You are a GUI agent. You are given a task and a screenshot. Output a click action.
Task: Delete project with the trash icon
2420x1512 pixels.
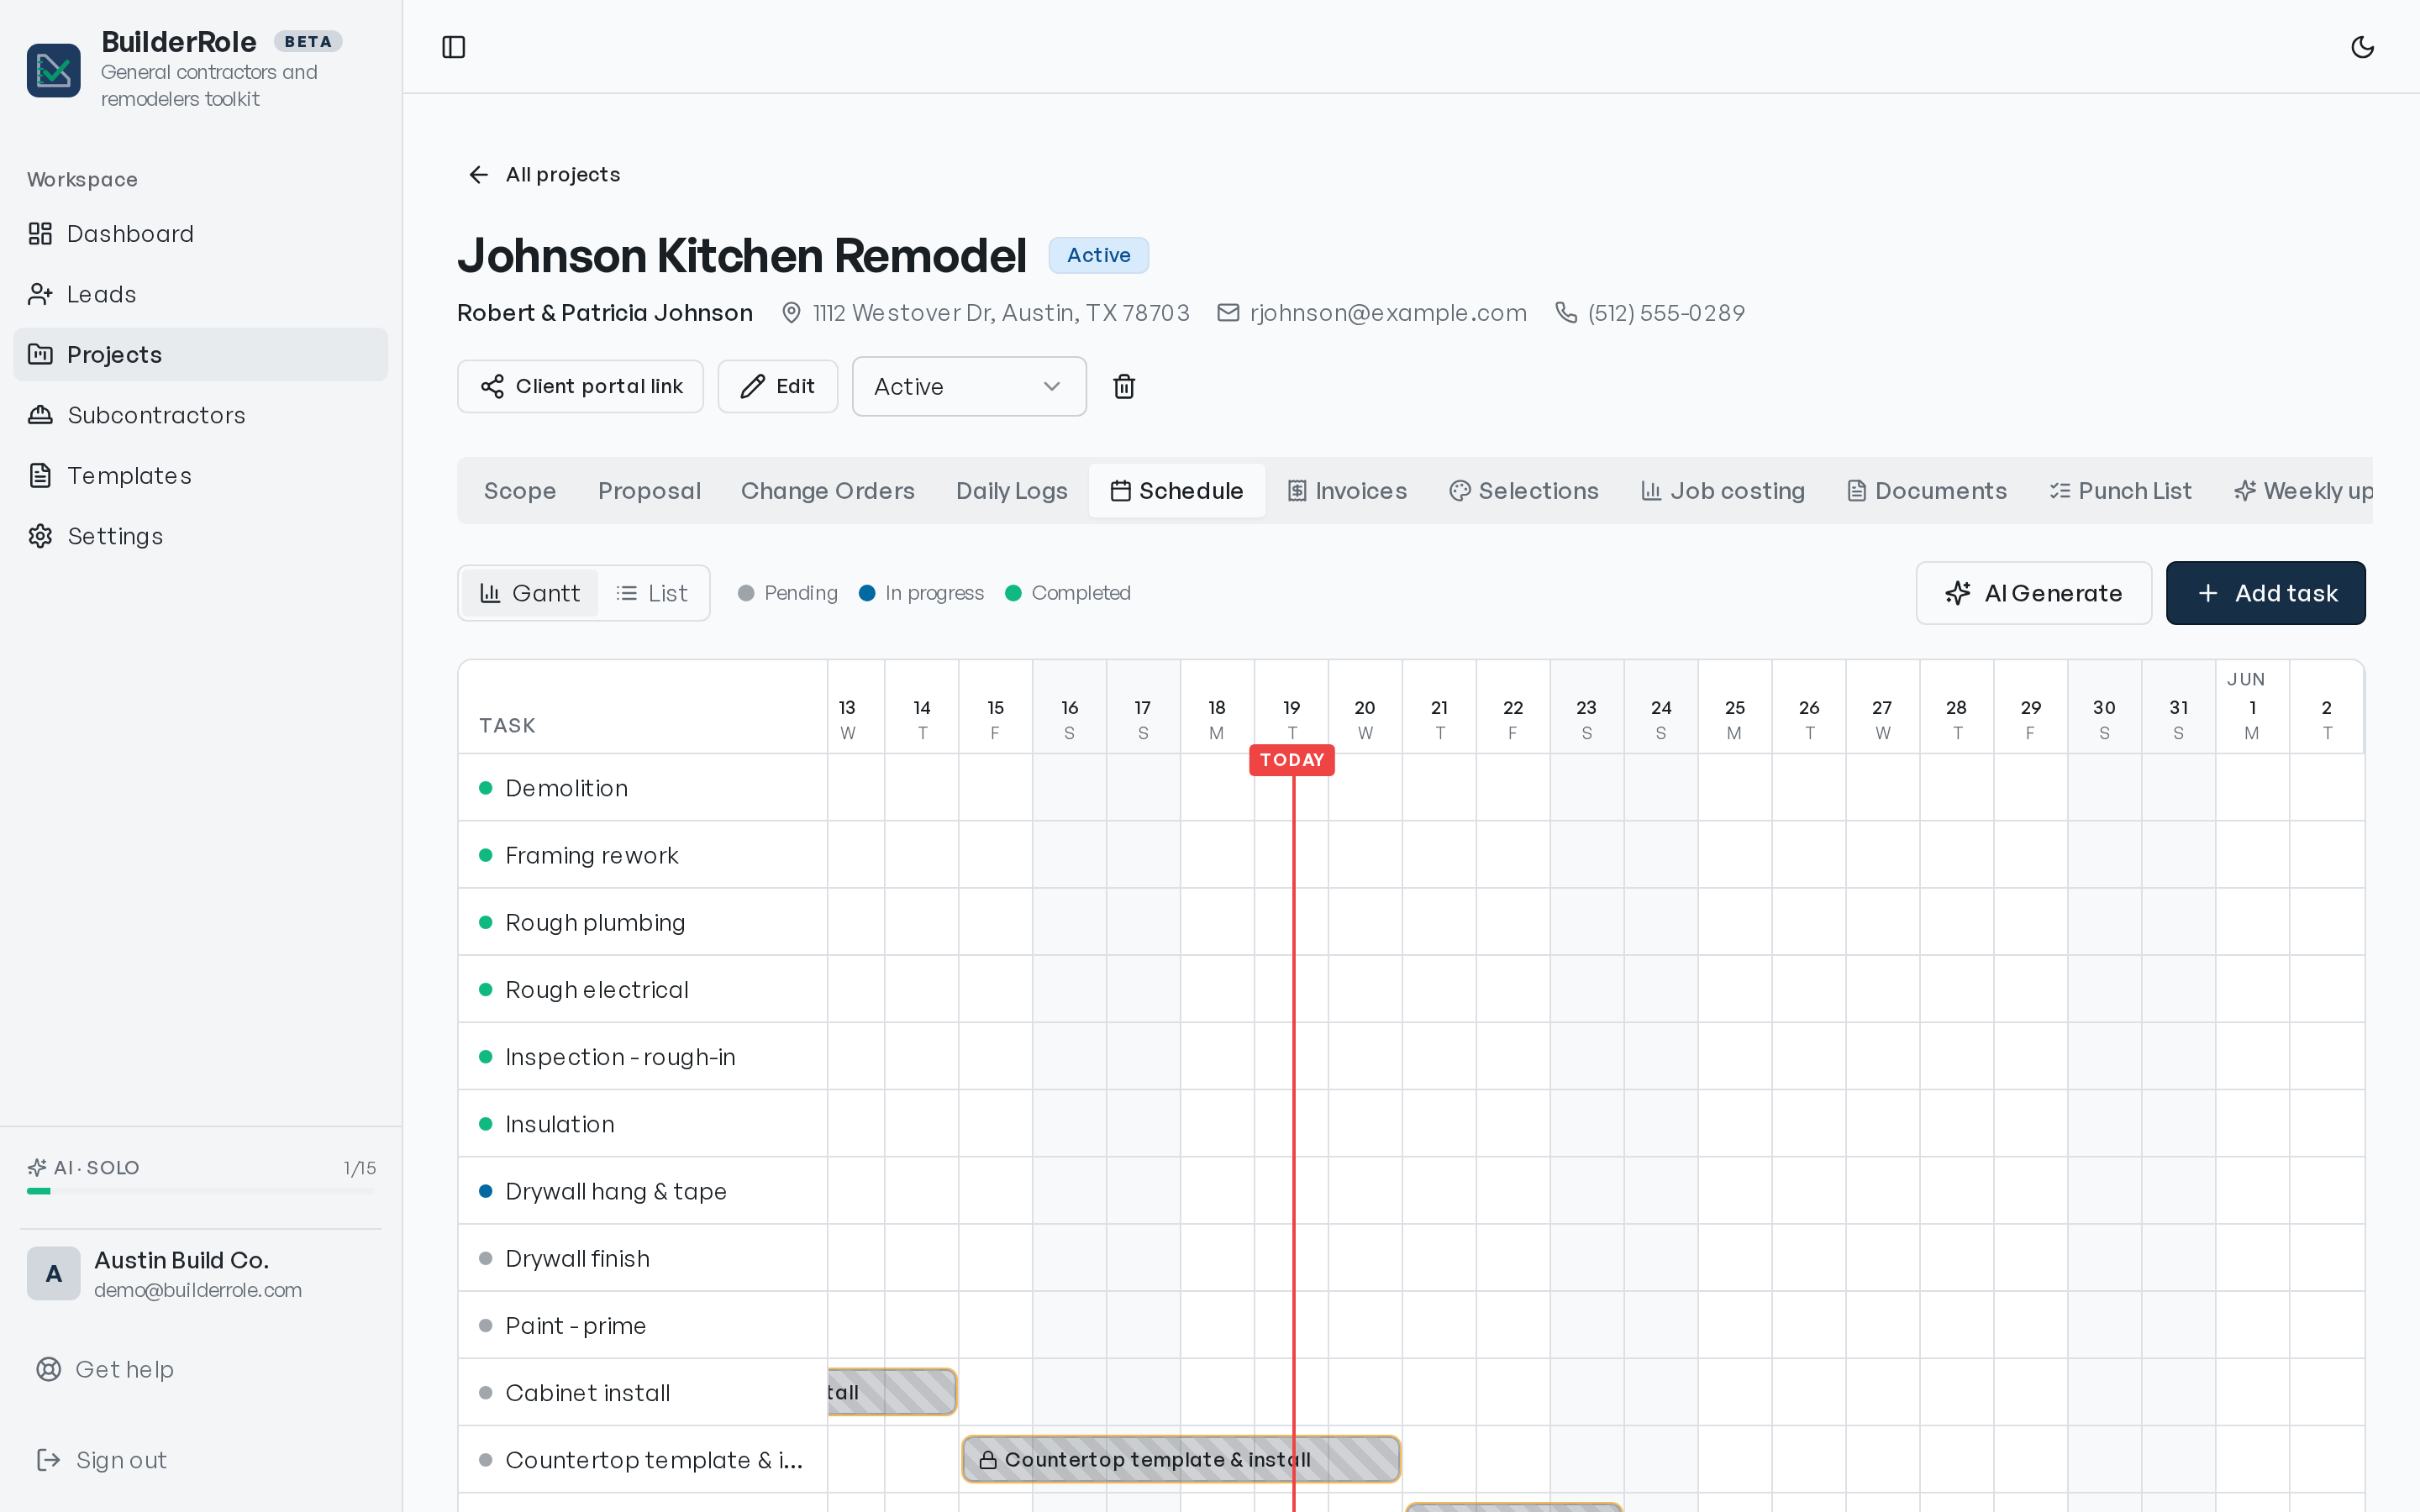(x=1124, y=387)
